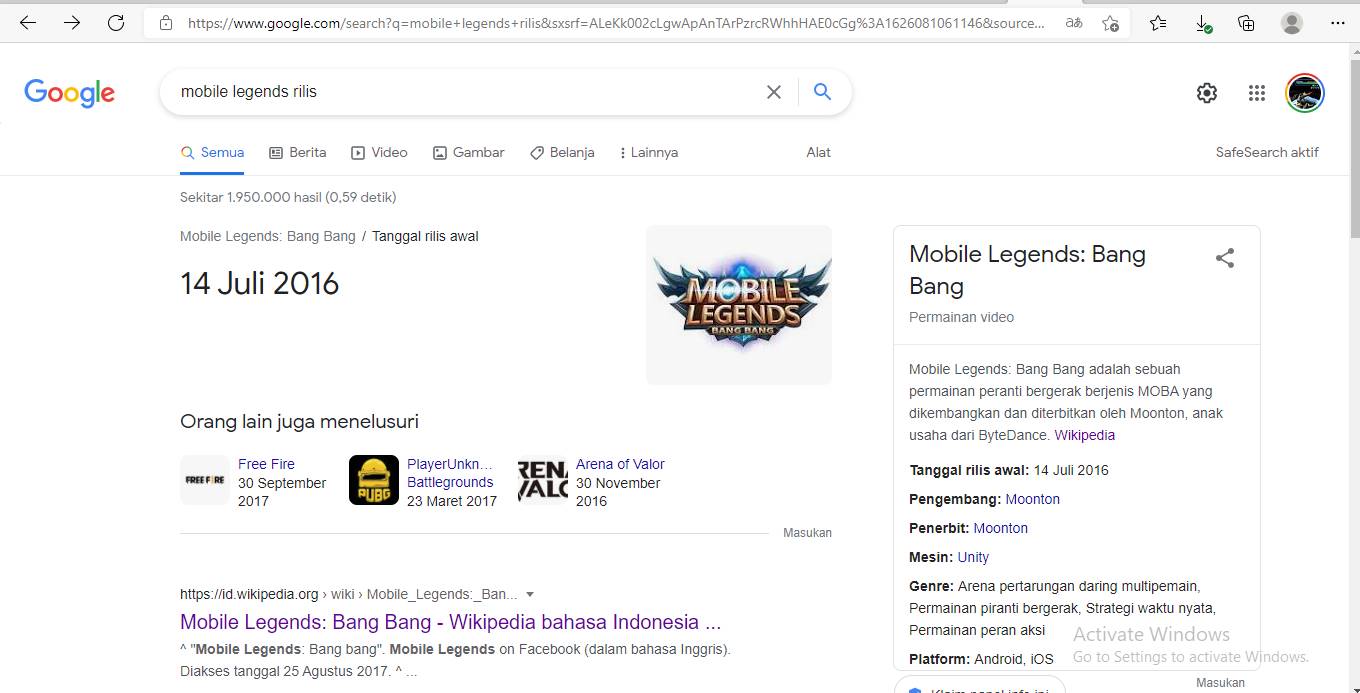
Task: Go forward to next page
Action: 72,22
